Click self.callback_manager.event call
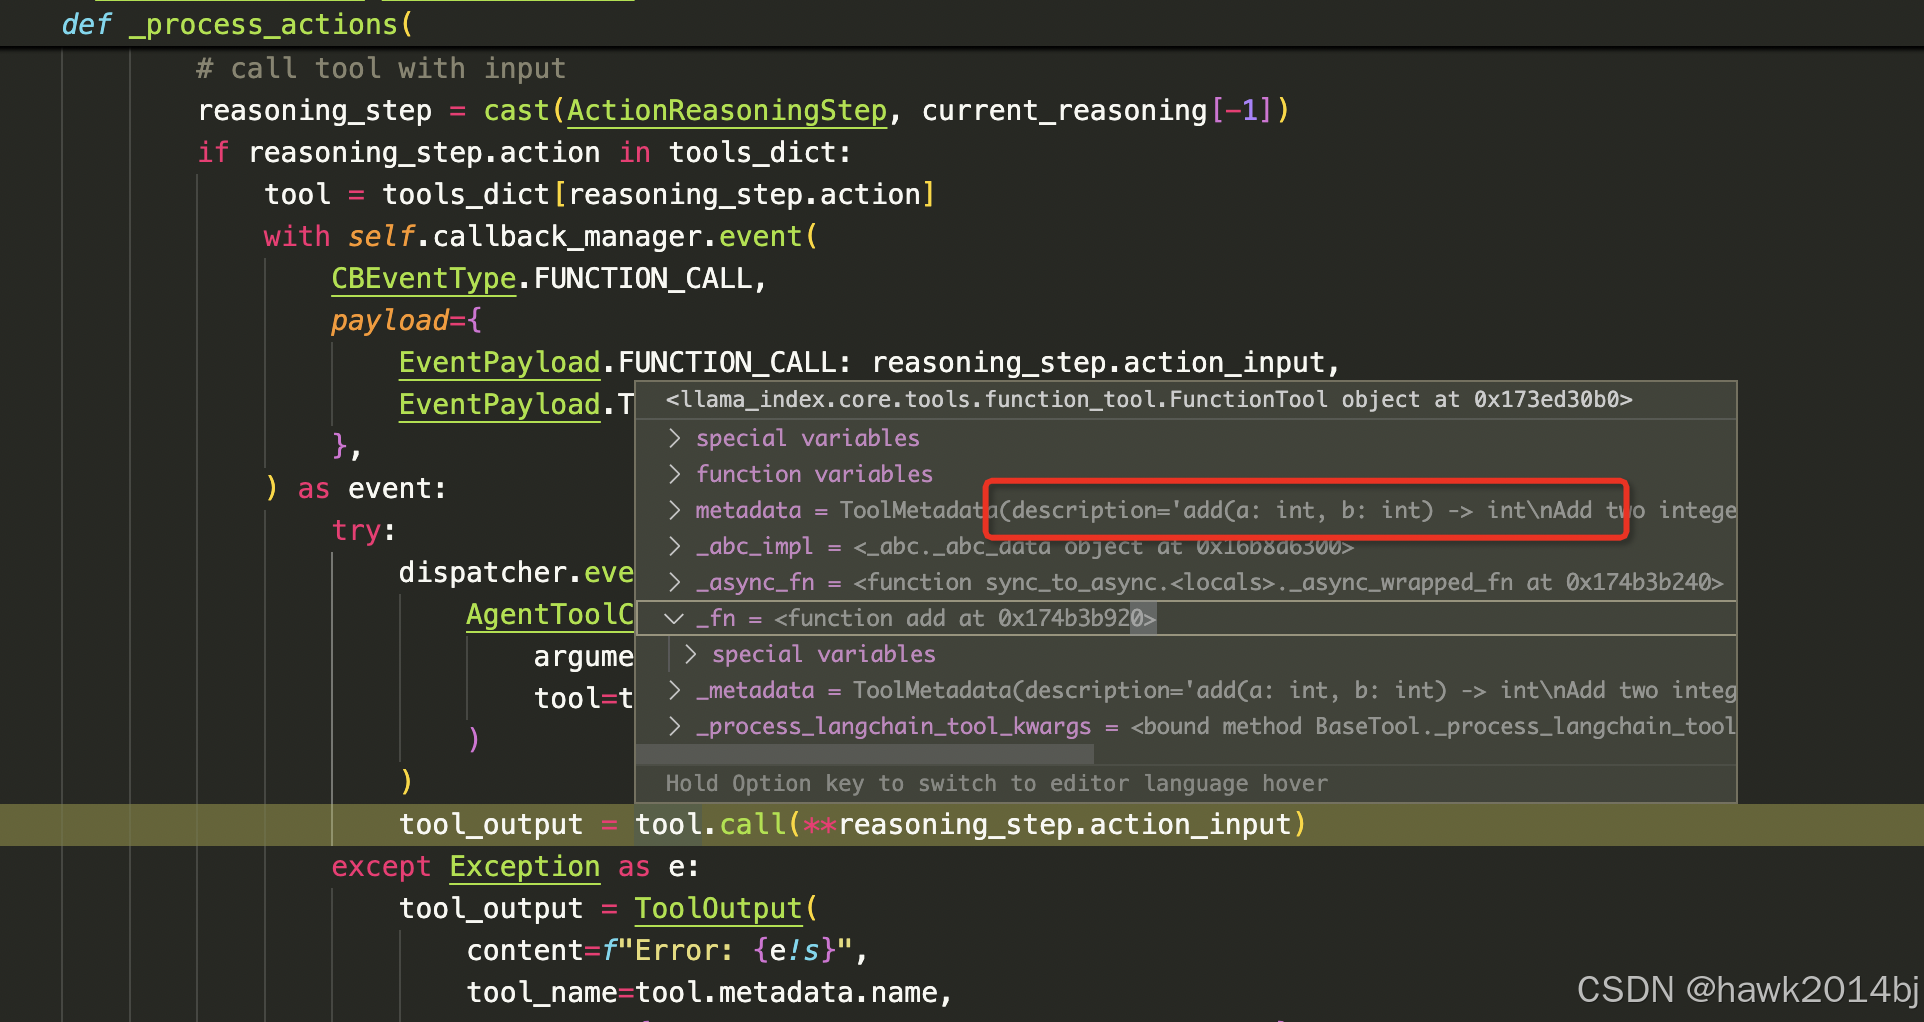This screenshot has height=1022, width=1924. coord(582,236)
